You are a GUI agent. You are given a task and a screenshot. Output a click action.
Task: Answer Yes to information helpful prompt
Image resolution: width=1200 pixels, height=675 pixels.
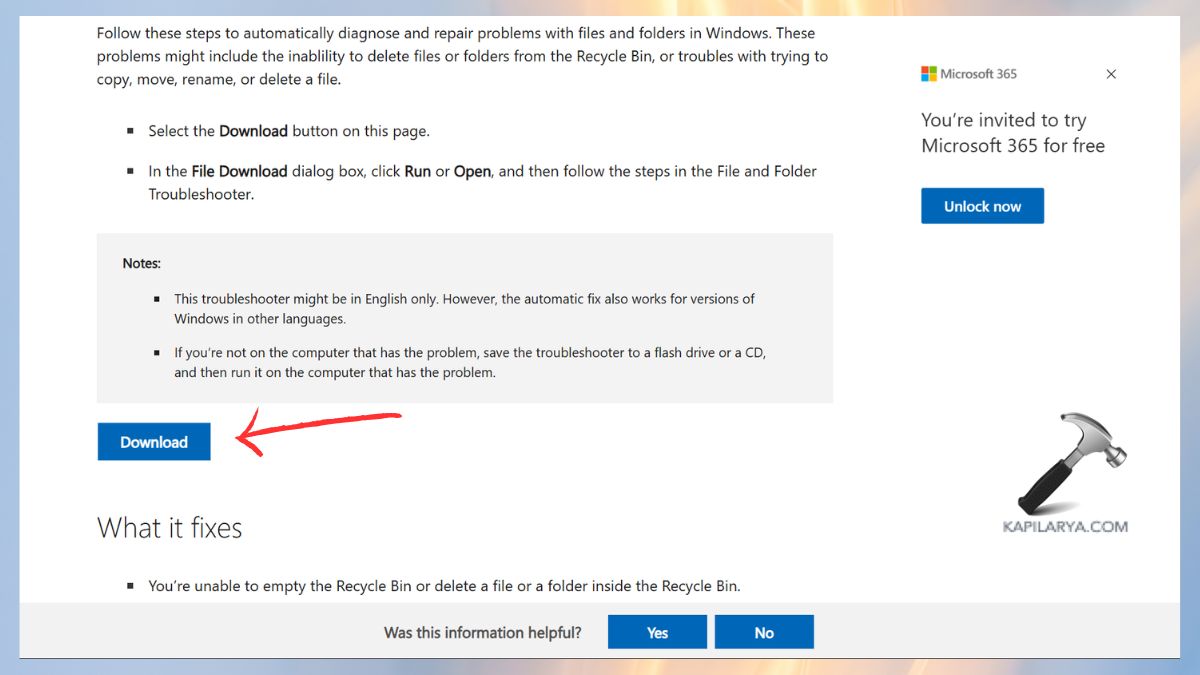[x=657, y=632]
